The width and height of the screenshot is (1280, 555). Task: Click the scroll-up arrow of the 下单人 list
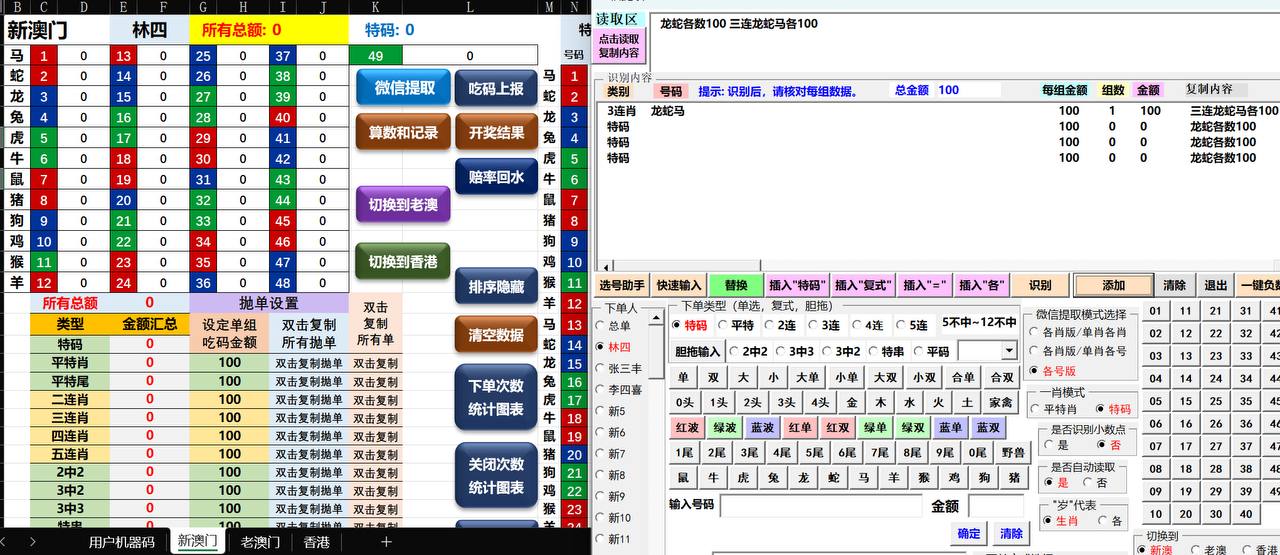(657, 317)
